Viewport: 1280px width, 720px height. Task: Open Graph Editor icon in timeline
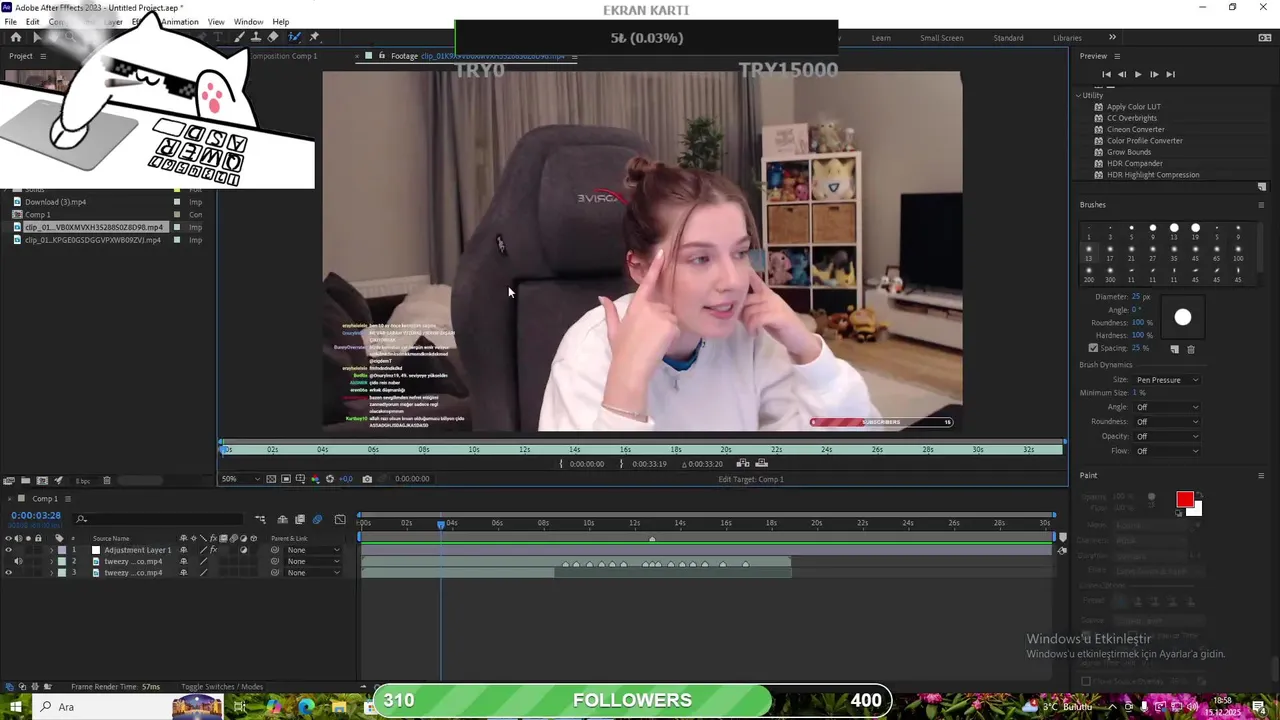click(x=340, y=519)
